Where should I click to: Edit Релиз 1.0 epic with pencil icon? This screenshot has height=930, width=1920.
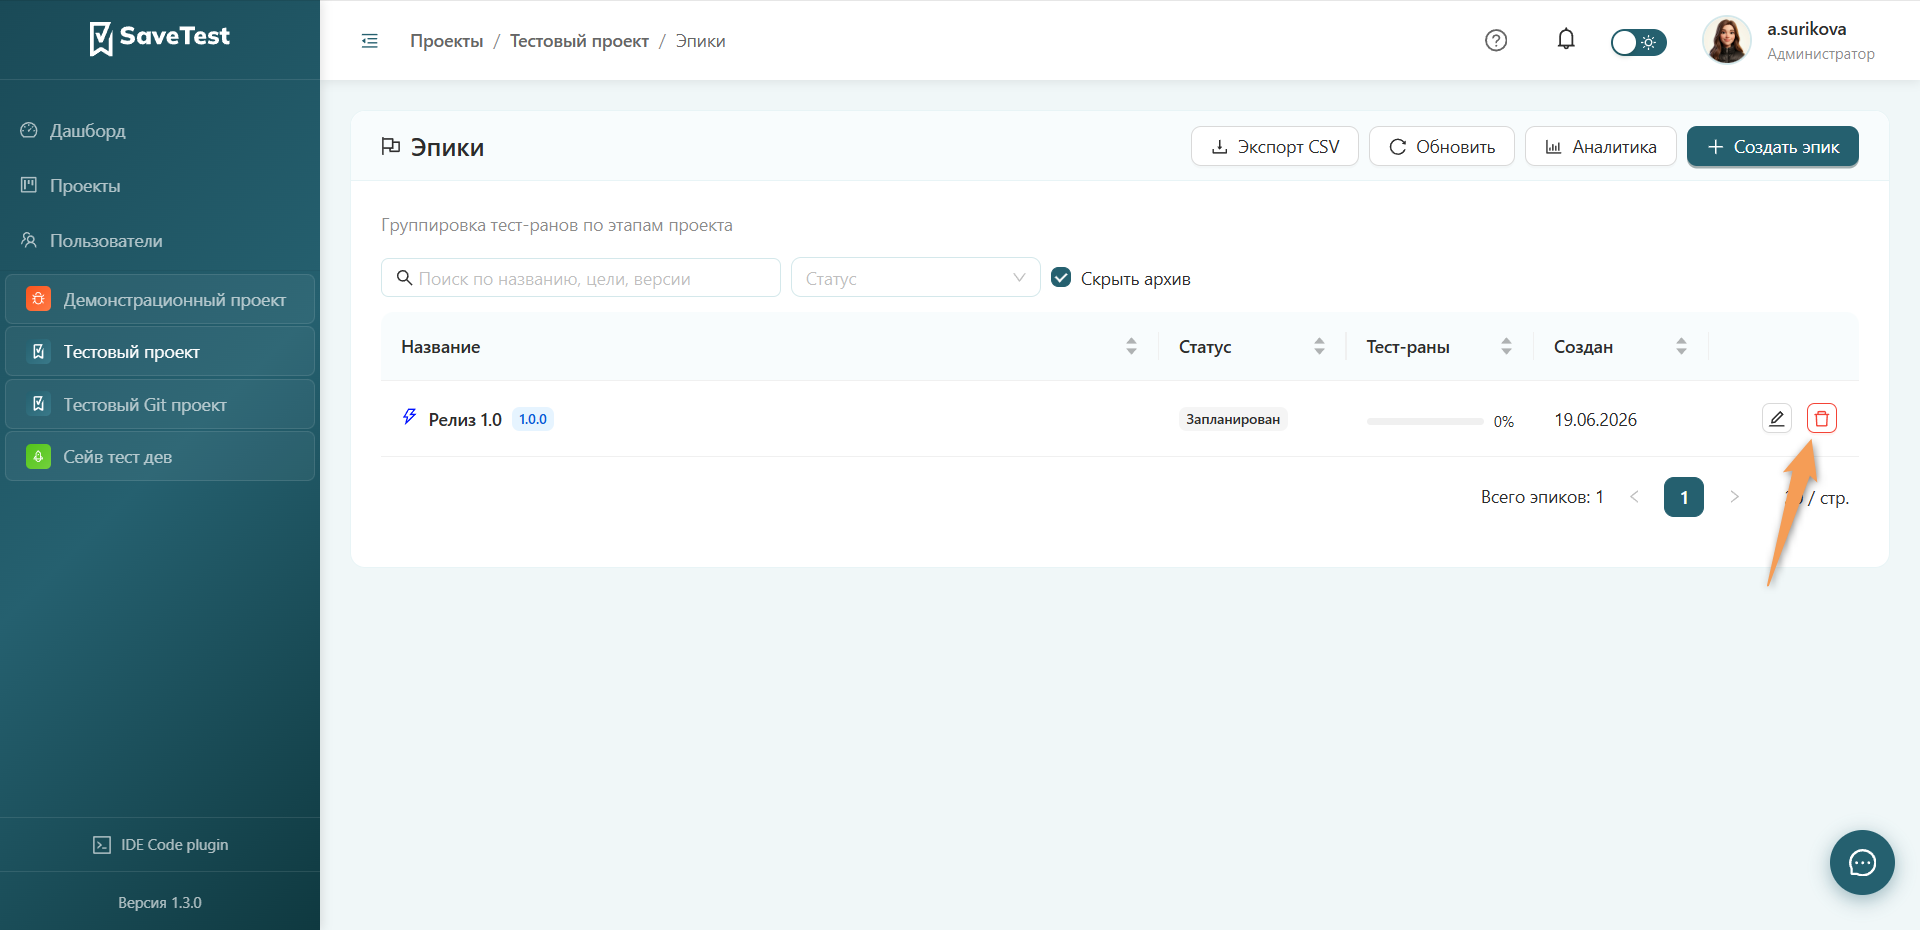(x=1777, y=419)
